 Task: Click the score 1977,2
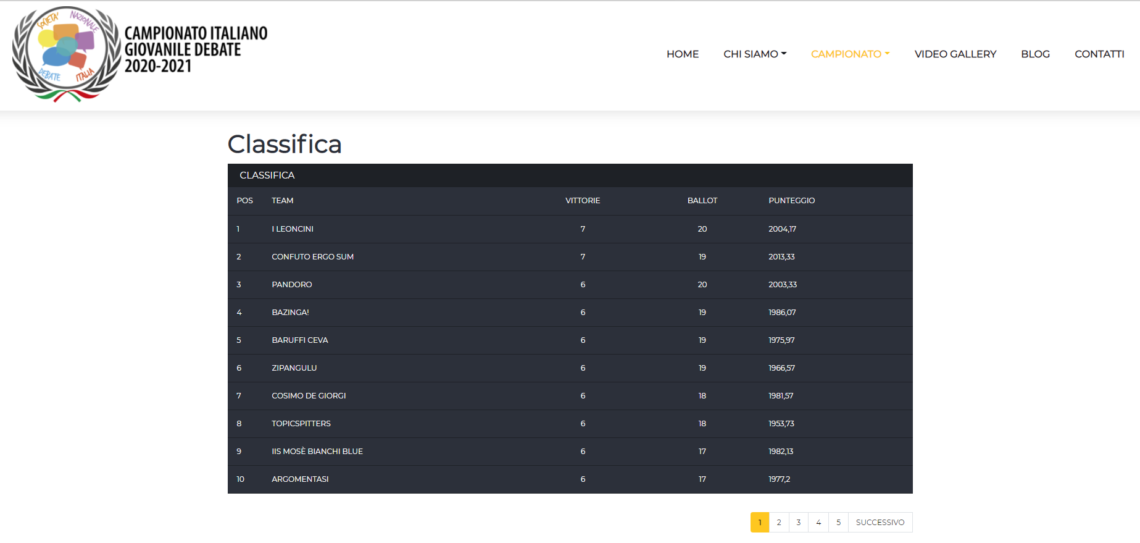[x=779, y=479]
